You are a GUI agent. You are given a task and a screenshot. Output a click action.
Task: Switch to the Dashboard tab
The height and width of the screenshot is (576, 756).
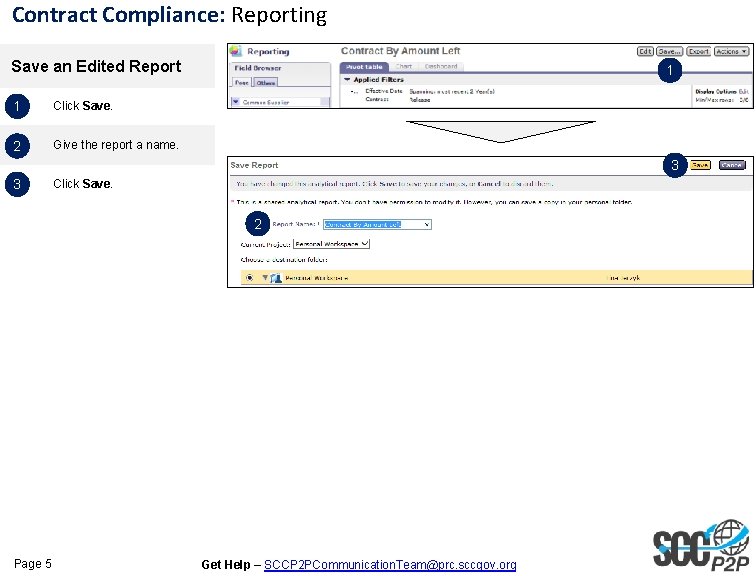click(441, 67)
